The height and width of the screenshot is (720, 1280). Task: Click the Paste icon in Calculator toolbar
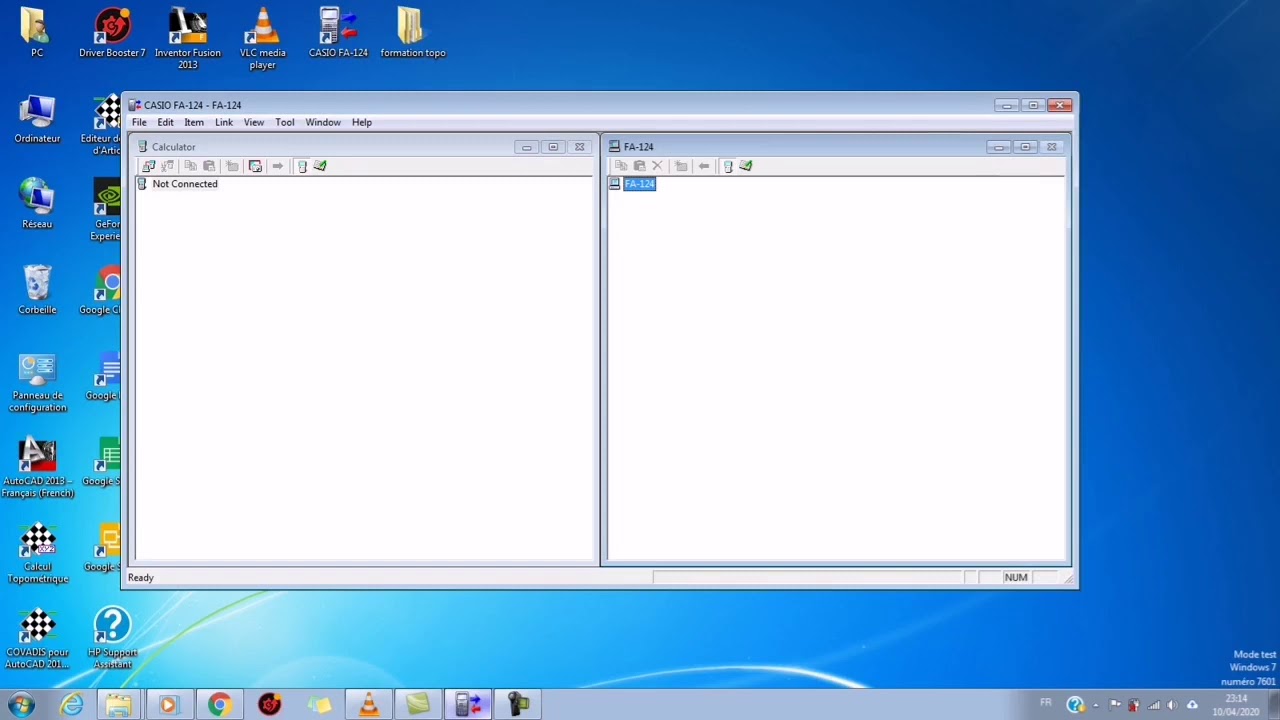[x=209, y=166]
